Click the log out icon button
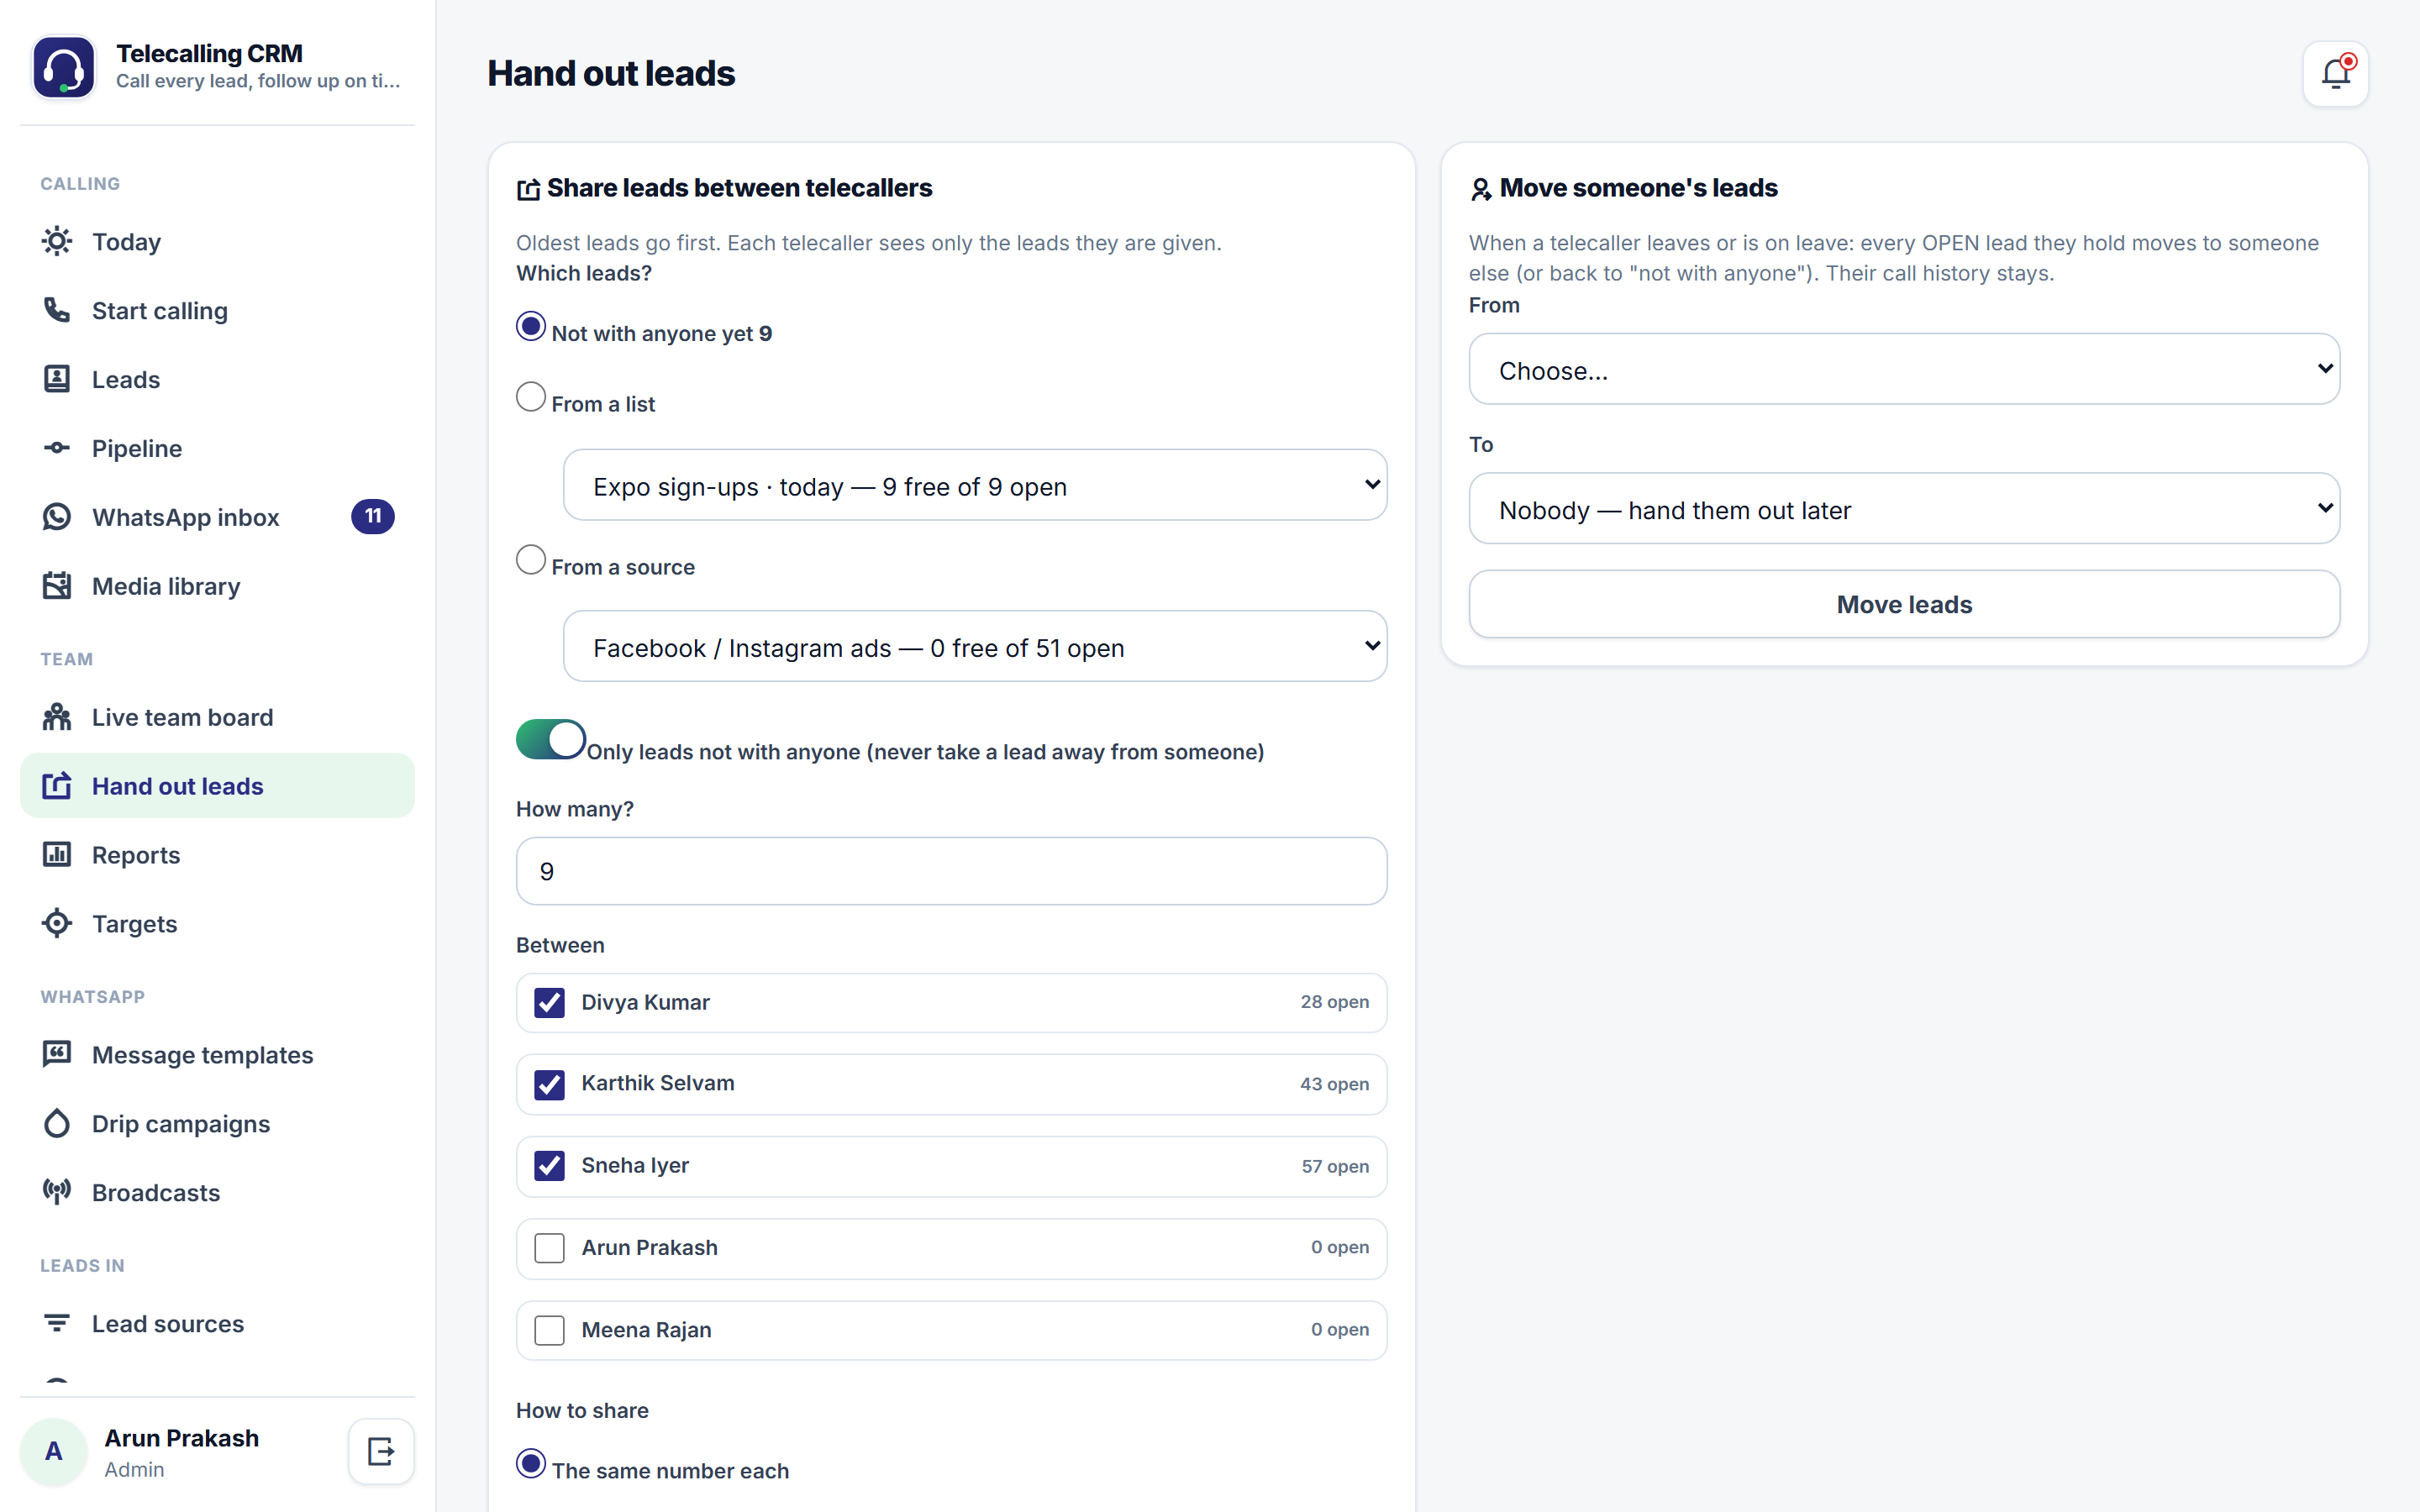The image size is (2420, 1512). coord(381,1451)
